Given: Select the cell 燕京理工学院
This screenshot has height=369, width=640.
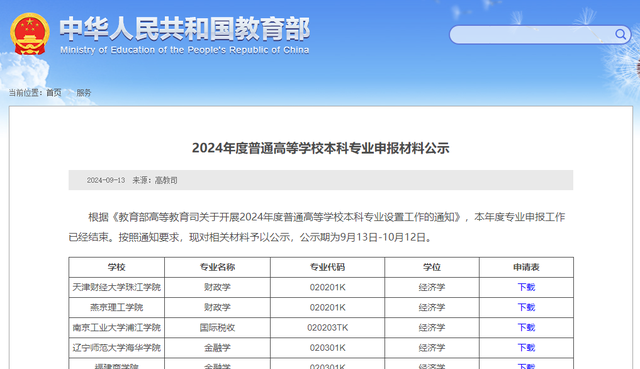Looking at the screenshot, I should tap(116, 307).
